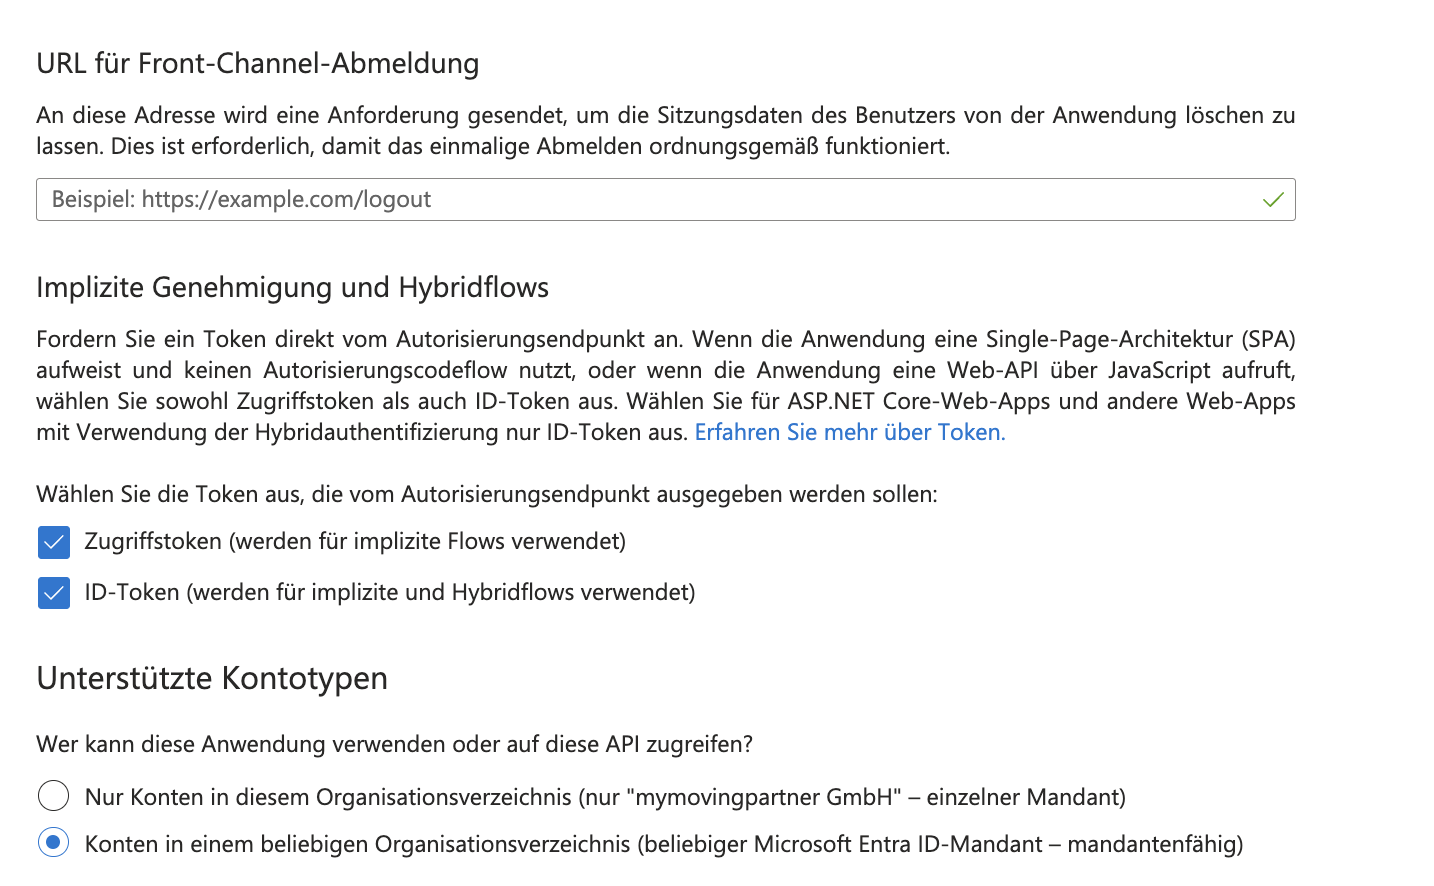The width and height of the screenshot is (1434, 886).
Task: Click the green validation checkmark icon
Action: tap(1272, 200)
